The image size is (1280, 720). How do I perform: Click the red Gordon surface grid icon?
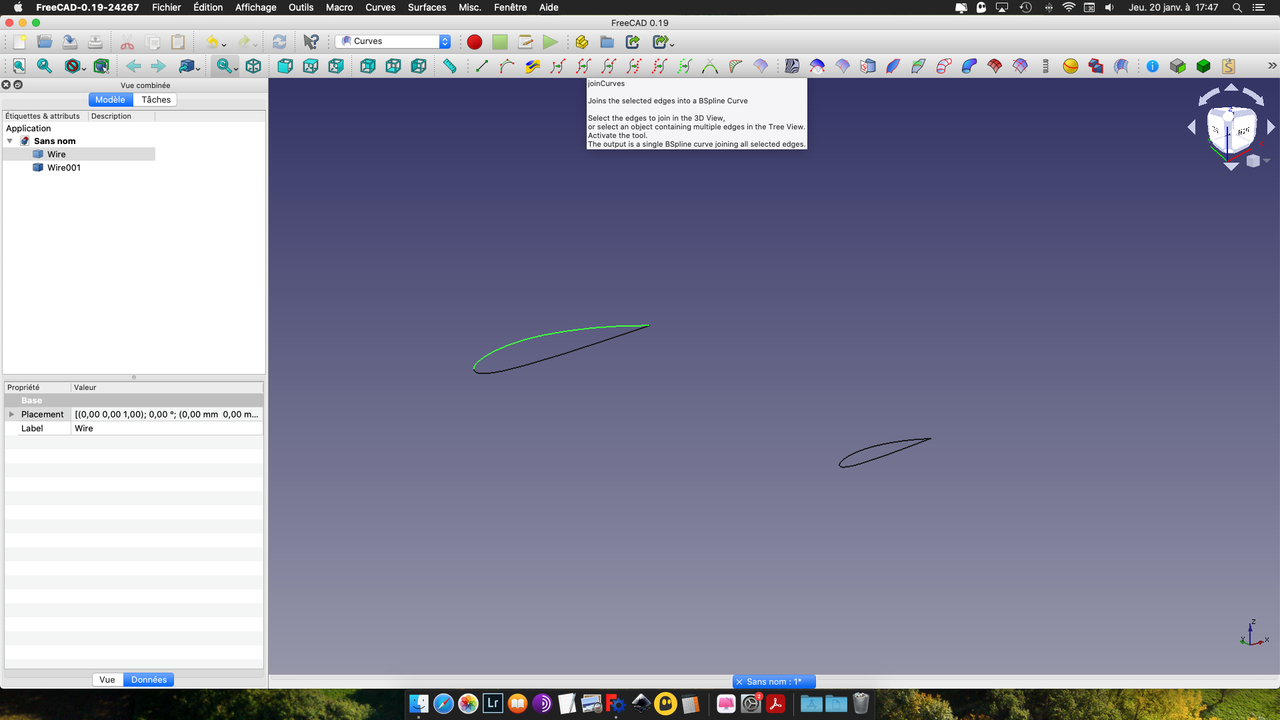tap(994, 66)
